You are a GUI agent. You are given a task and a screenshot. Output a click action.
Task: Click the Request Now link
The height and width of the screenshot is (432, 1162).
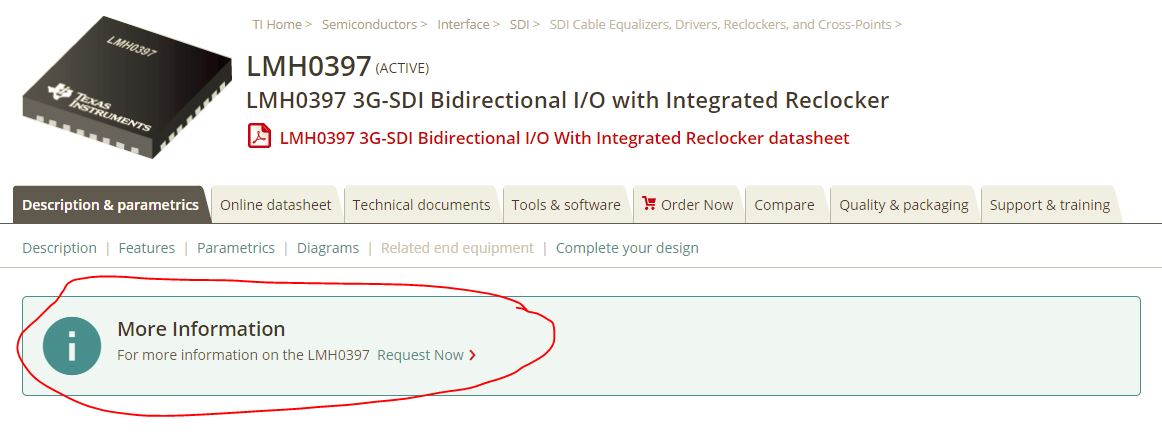pyautogui.click(x=420, y=355)
